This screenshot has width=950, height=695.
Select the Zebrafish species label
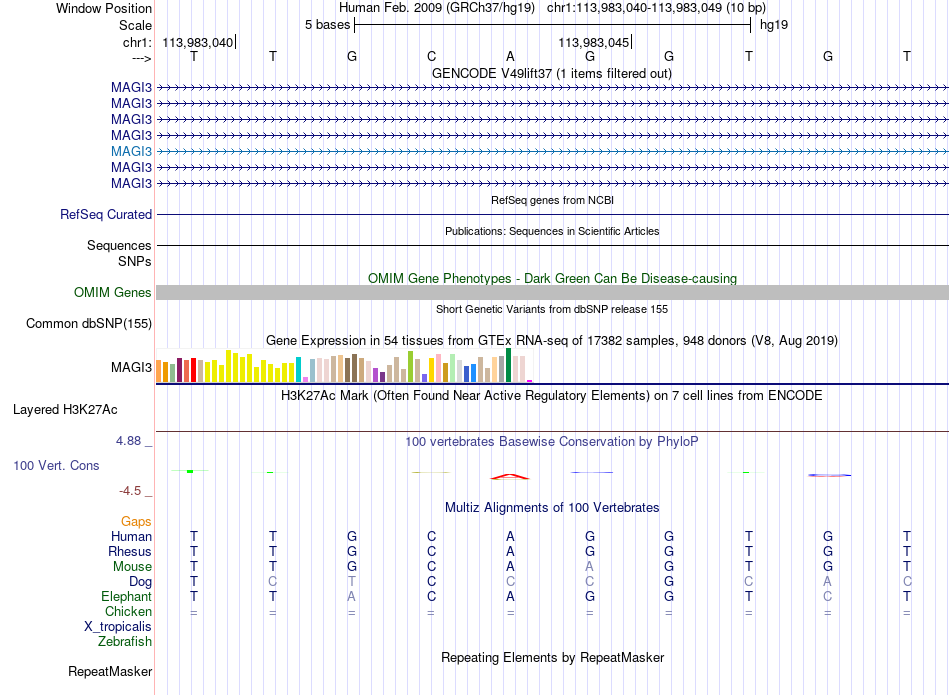coord(125,641)
